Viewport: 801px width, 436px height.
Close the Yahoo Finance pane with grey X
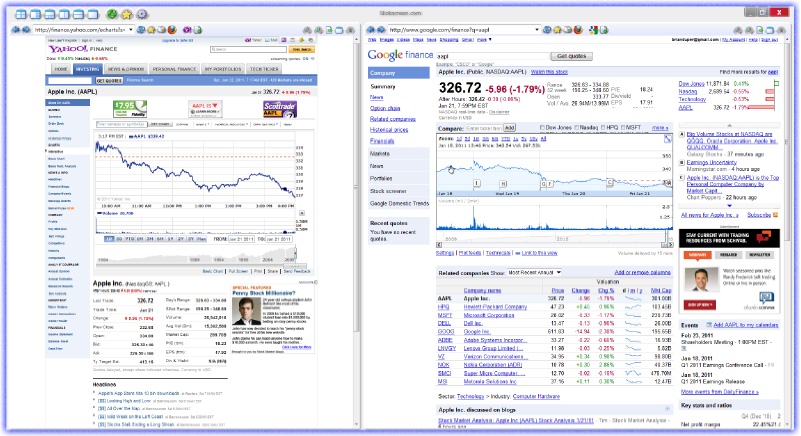pos(350,31)
